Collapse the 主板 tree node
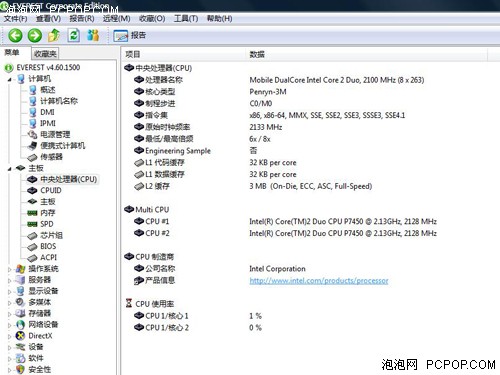500x375 pixels. coord(10,169)
